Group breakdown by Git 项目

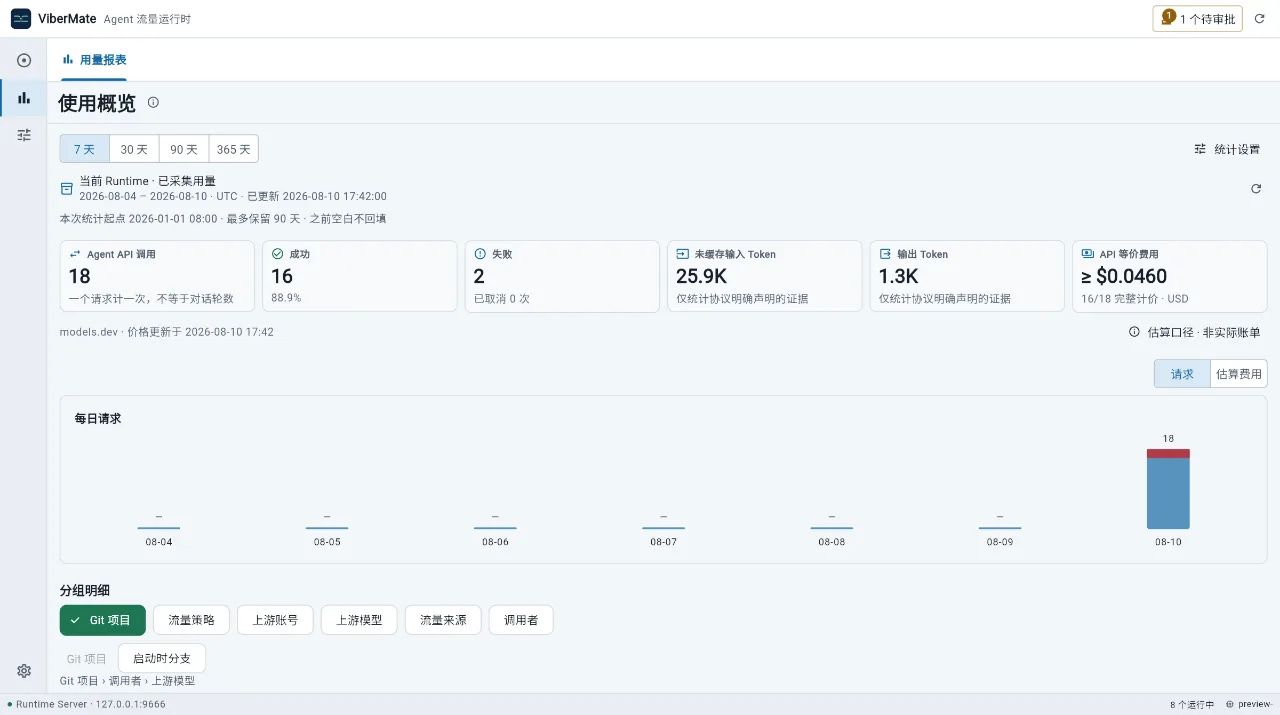(x=103, y=620)
